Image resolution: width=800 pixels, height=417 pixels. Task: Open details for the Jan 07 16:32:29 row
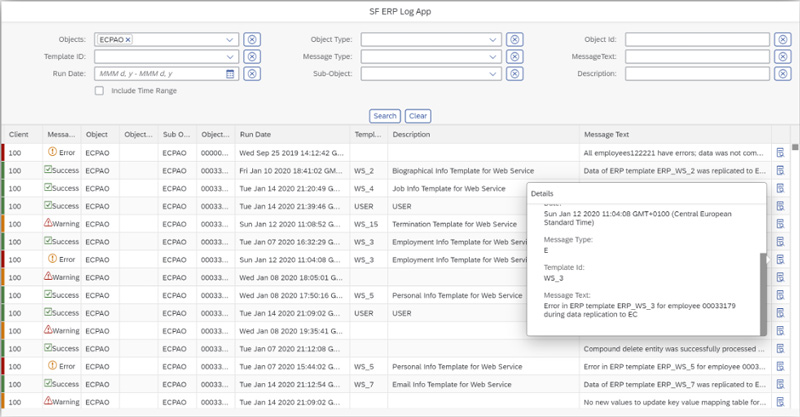click(780, 241)
